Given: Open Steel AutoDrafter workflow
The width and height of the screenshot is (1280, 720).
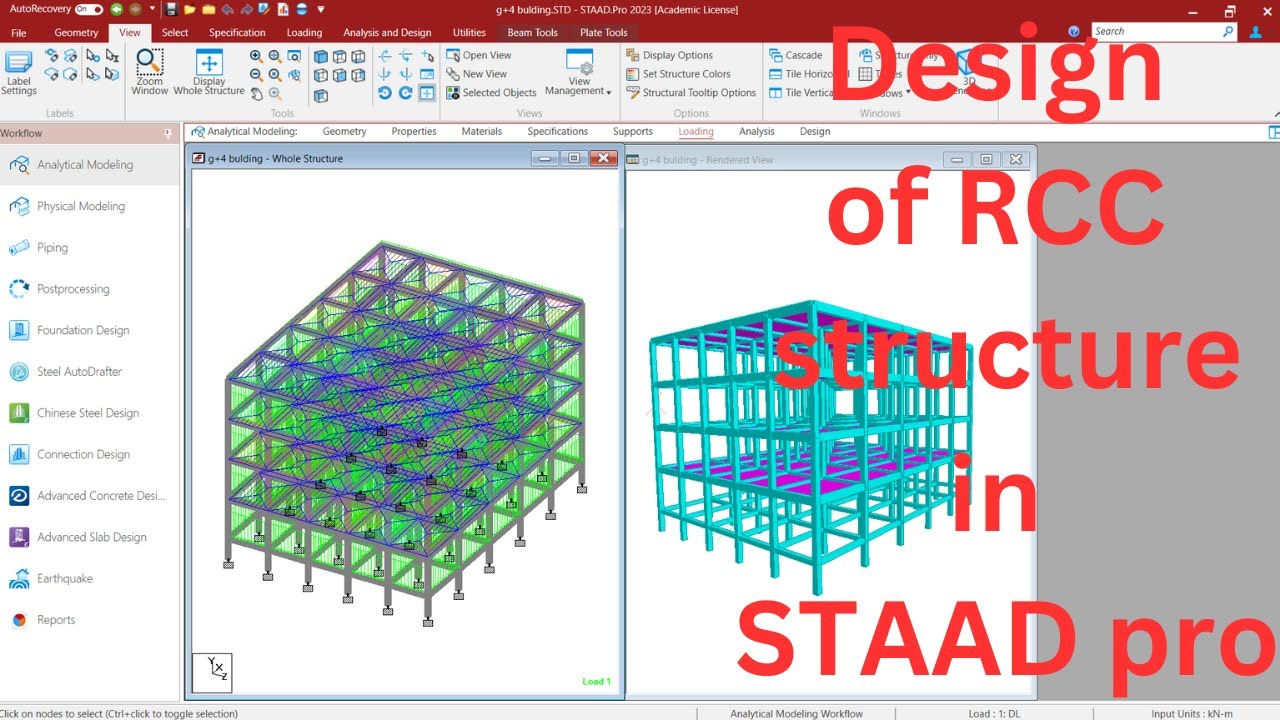Looking at the screenshot, I should (x=90, y=371).
